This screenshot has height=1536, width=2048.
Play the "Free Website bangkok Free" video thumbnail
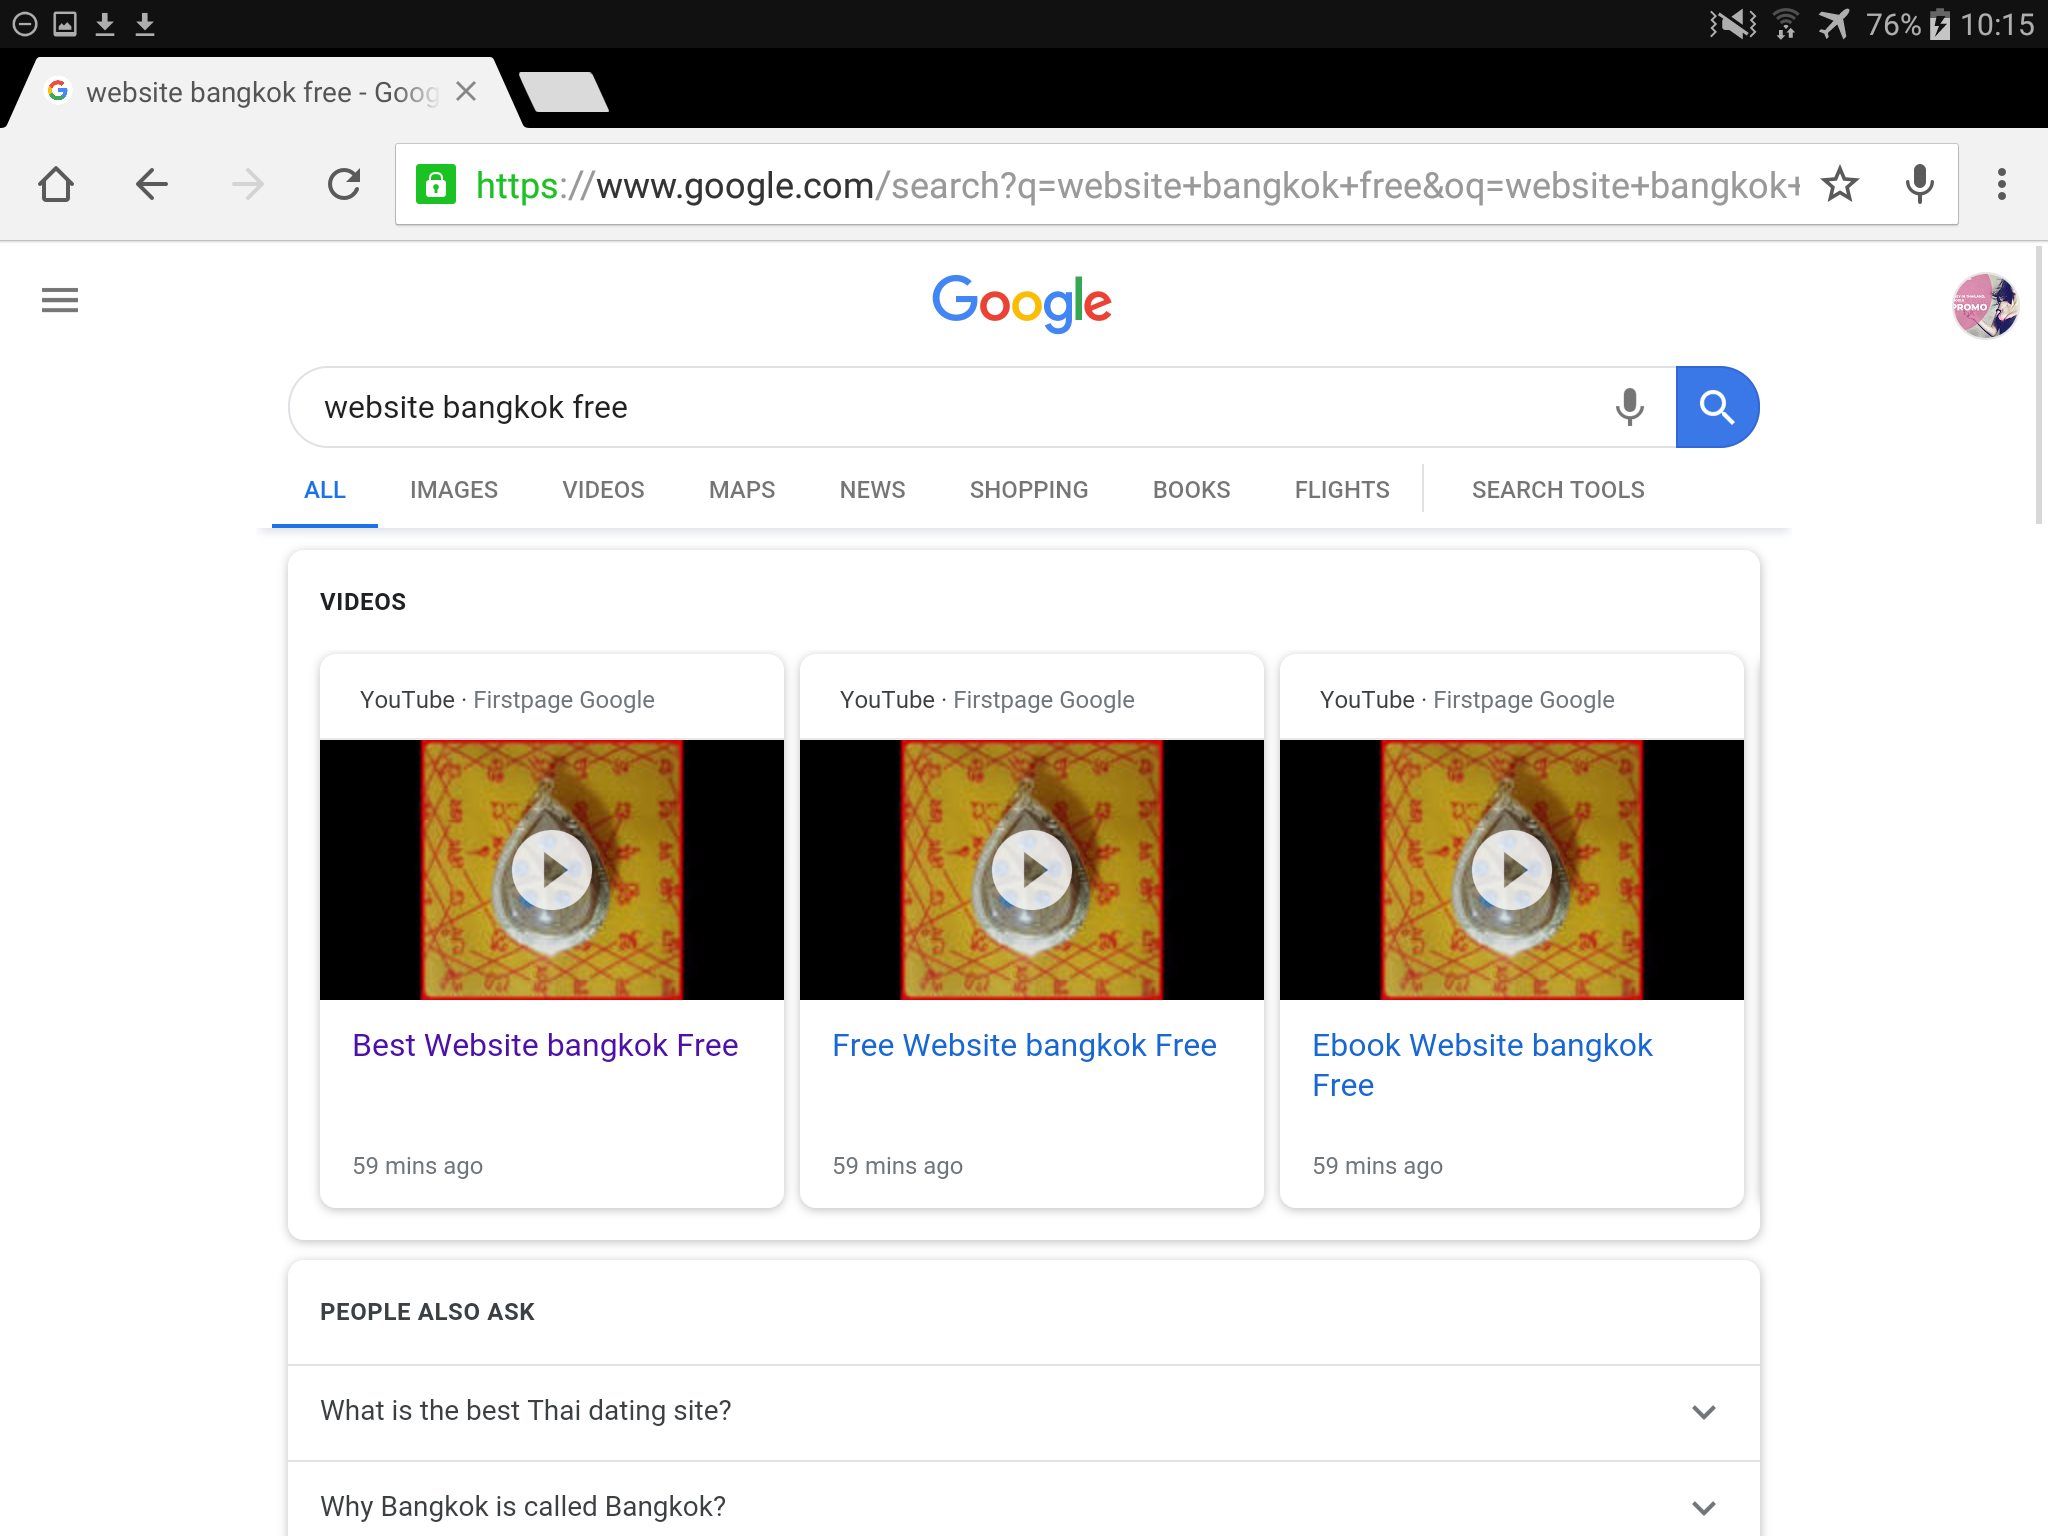1031,870
